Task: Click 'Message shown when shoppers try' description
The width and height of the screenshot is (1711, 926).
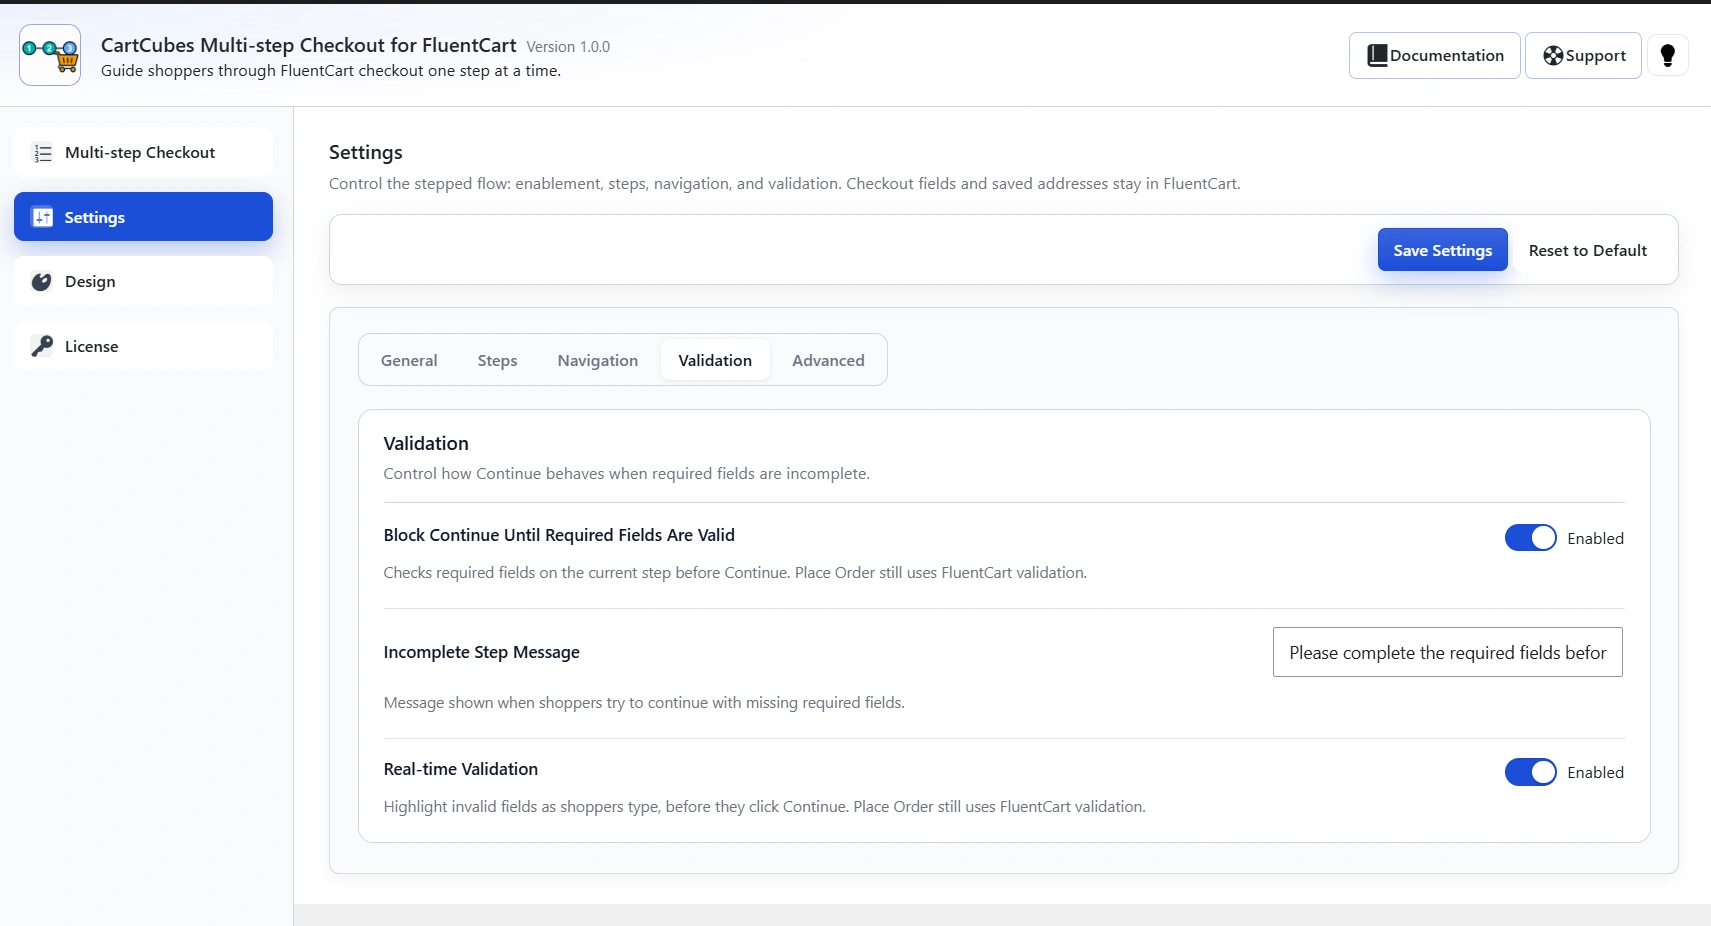Action: pos(644,703)
